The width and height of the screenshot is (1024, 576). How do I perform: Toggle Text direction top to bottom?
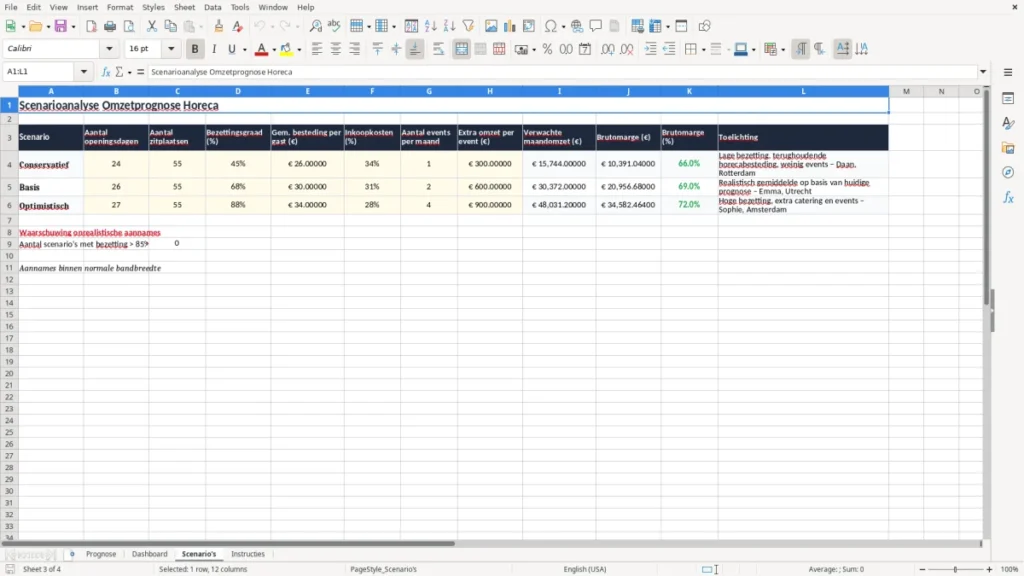click(x=862, y=49)
